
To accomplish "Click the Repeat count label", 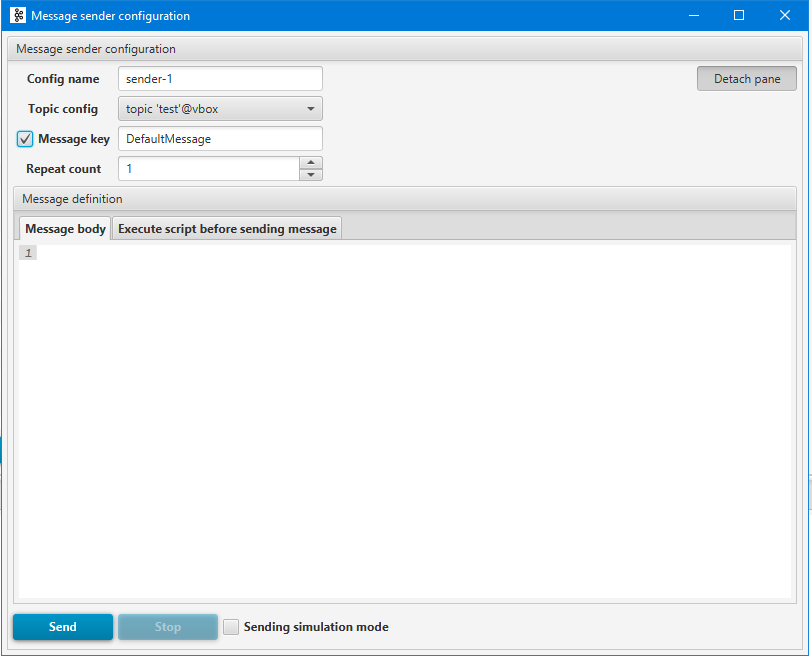I will pyautogui.click(x=64, y=169).
